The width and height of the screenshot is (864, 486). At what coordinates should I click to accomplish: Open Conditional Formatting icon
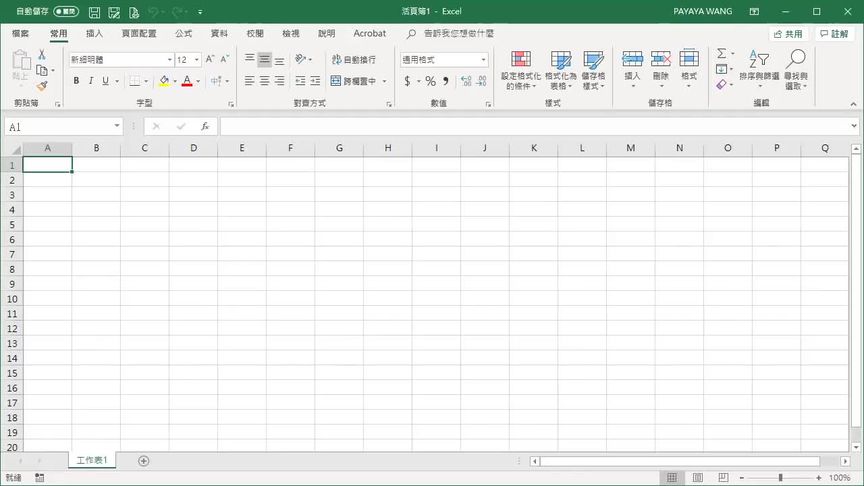[x=521, y=58]
